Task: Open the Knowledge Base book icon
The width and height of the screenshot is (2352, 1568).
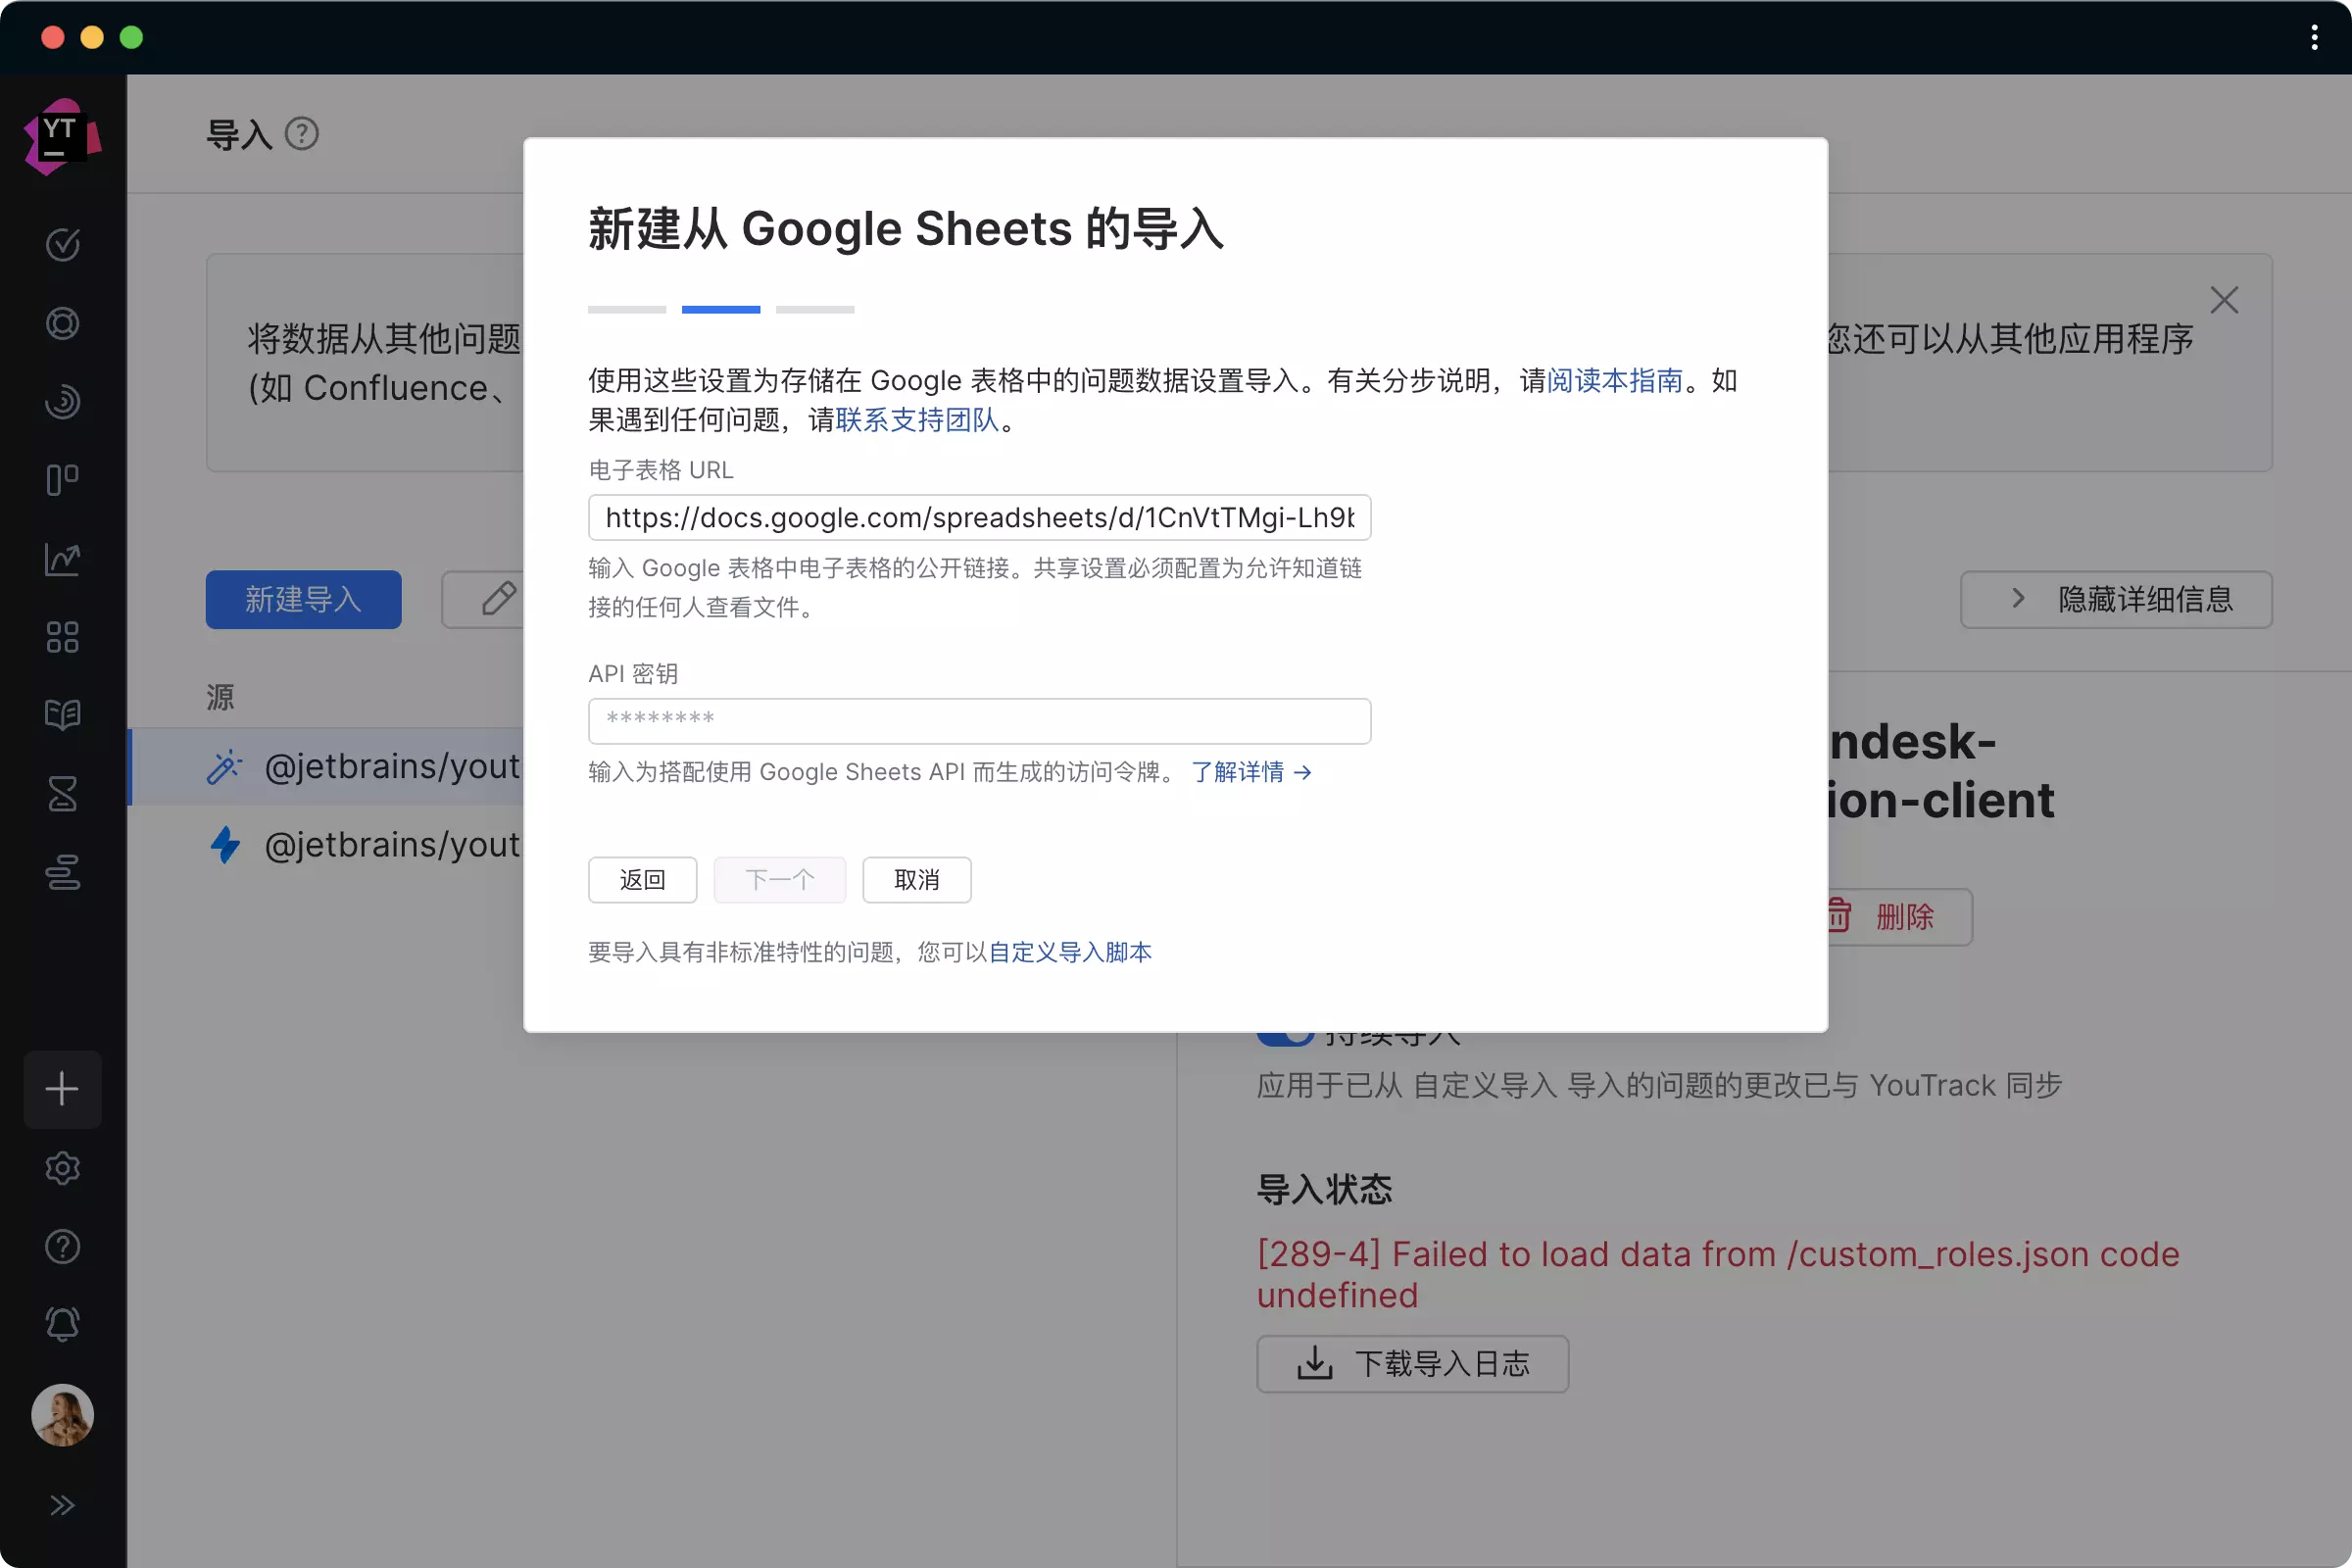Action: pos(62,714)
